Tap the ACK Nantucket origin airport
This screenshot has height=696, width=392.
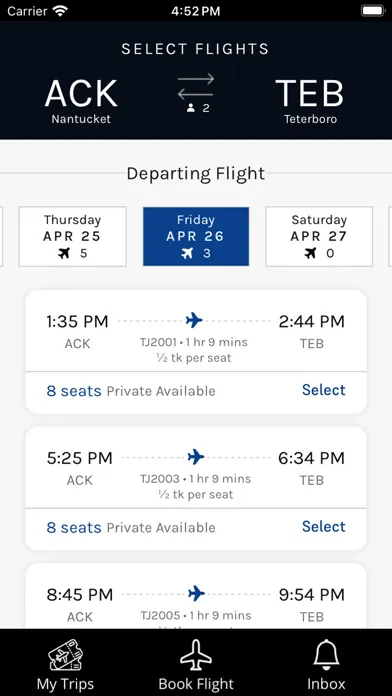[x=81, y=101]
